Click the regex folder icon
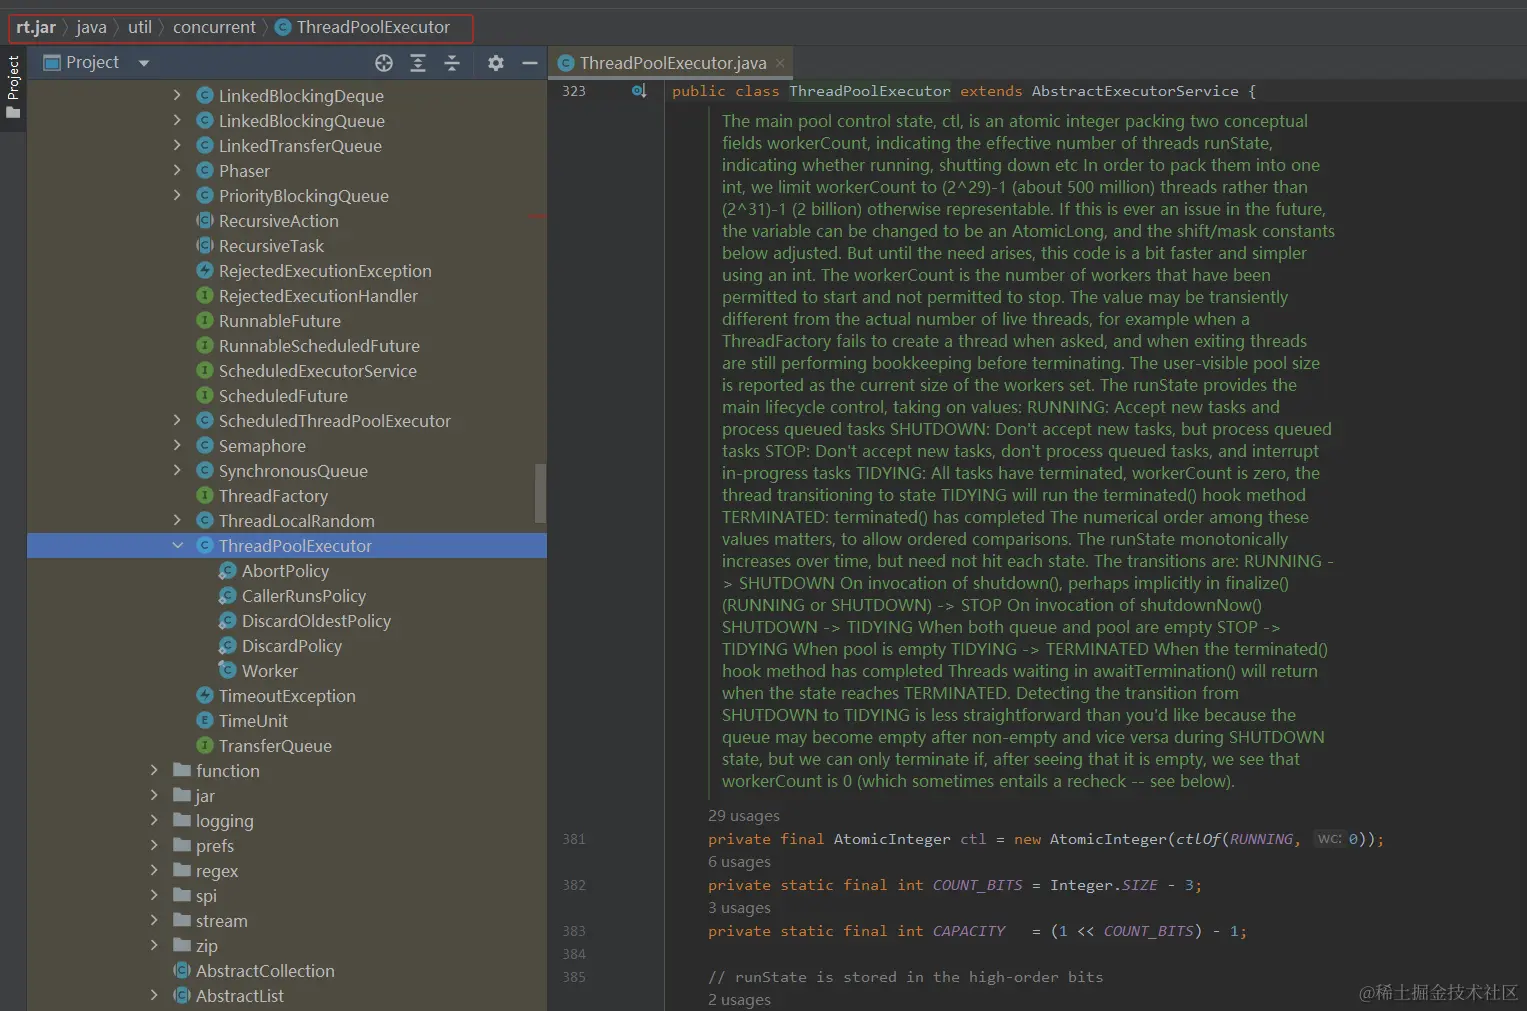This screenshot has height=1011, width=1527. 182,870
